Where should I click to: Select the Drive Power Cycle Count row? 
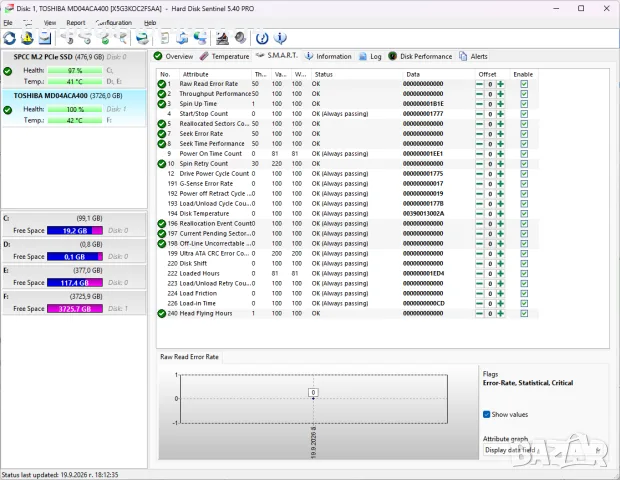coord(347,174)
